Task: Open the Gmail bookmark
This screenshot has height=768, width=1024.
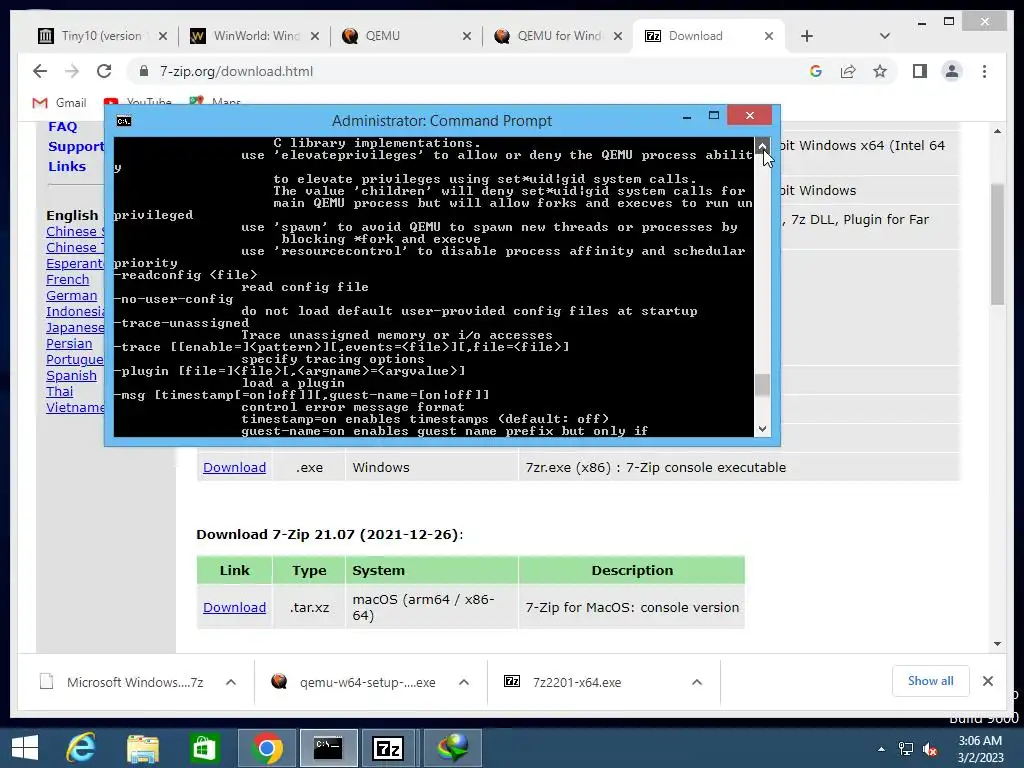Action: (59, 103)
